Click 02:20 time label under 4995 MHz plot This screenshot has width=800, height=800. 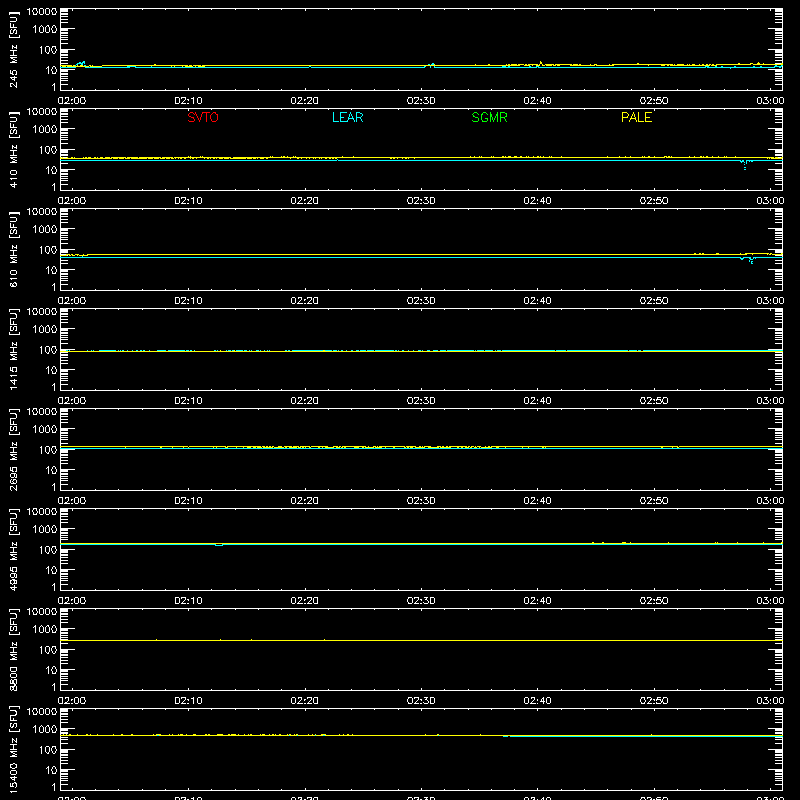pos(305,601)
